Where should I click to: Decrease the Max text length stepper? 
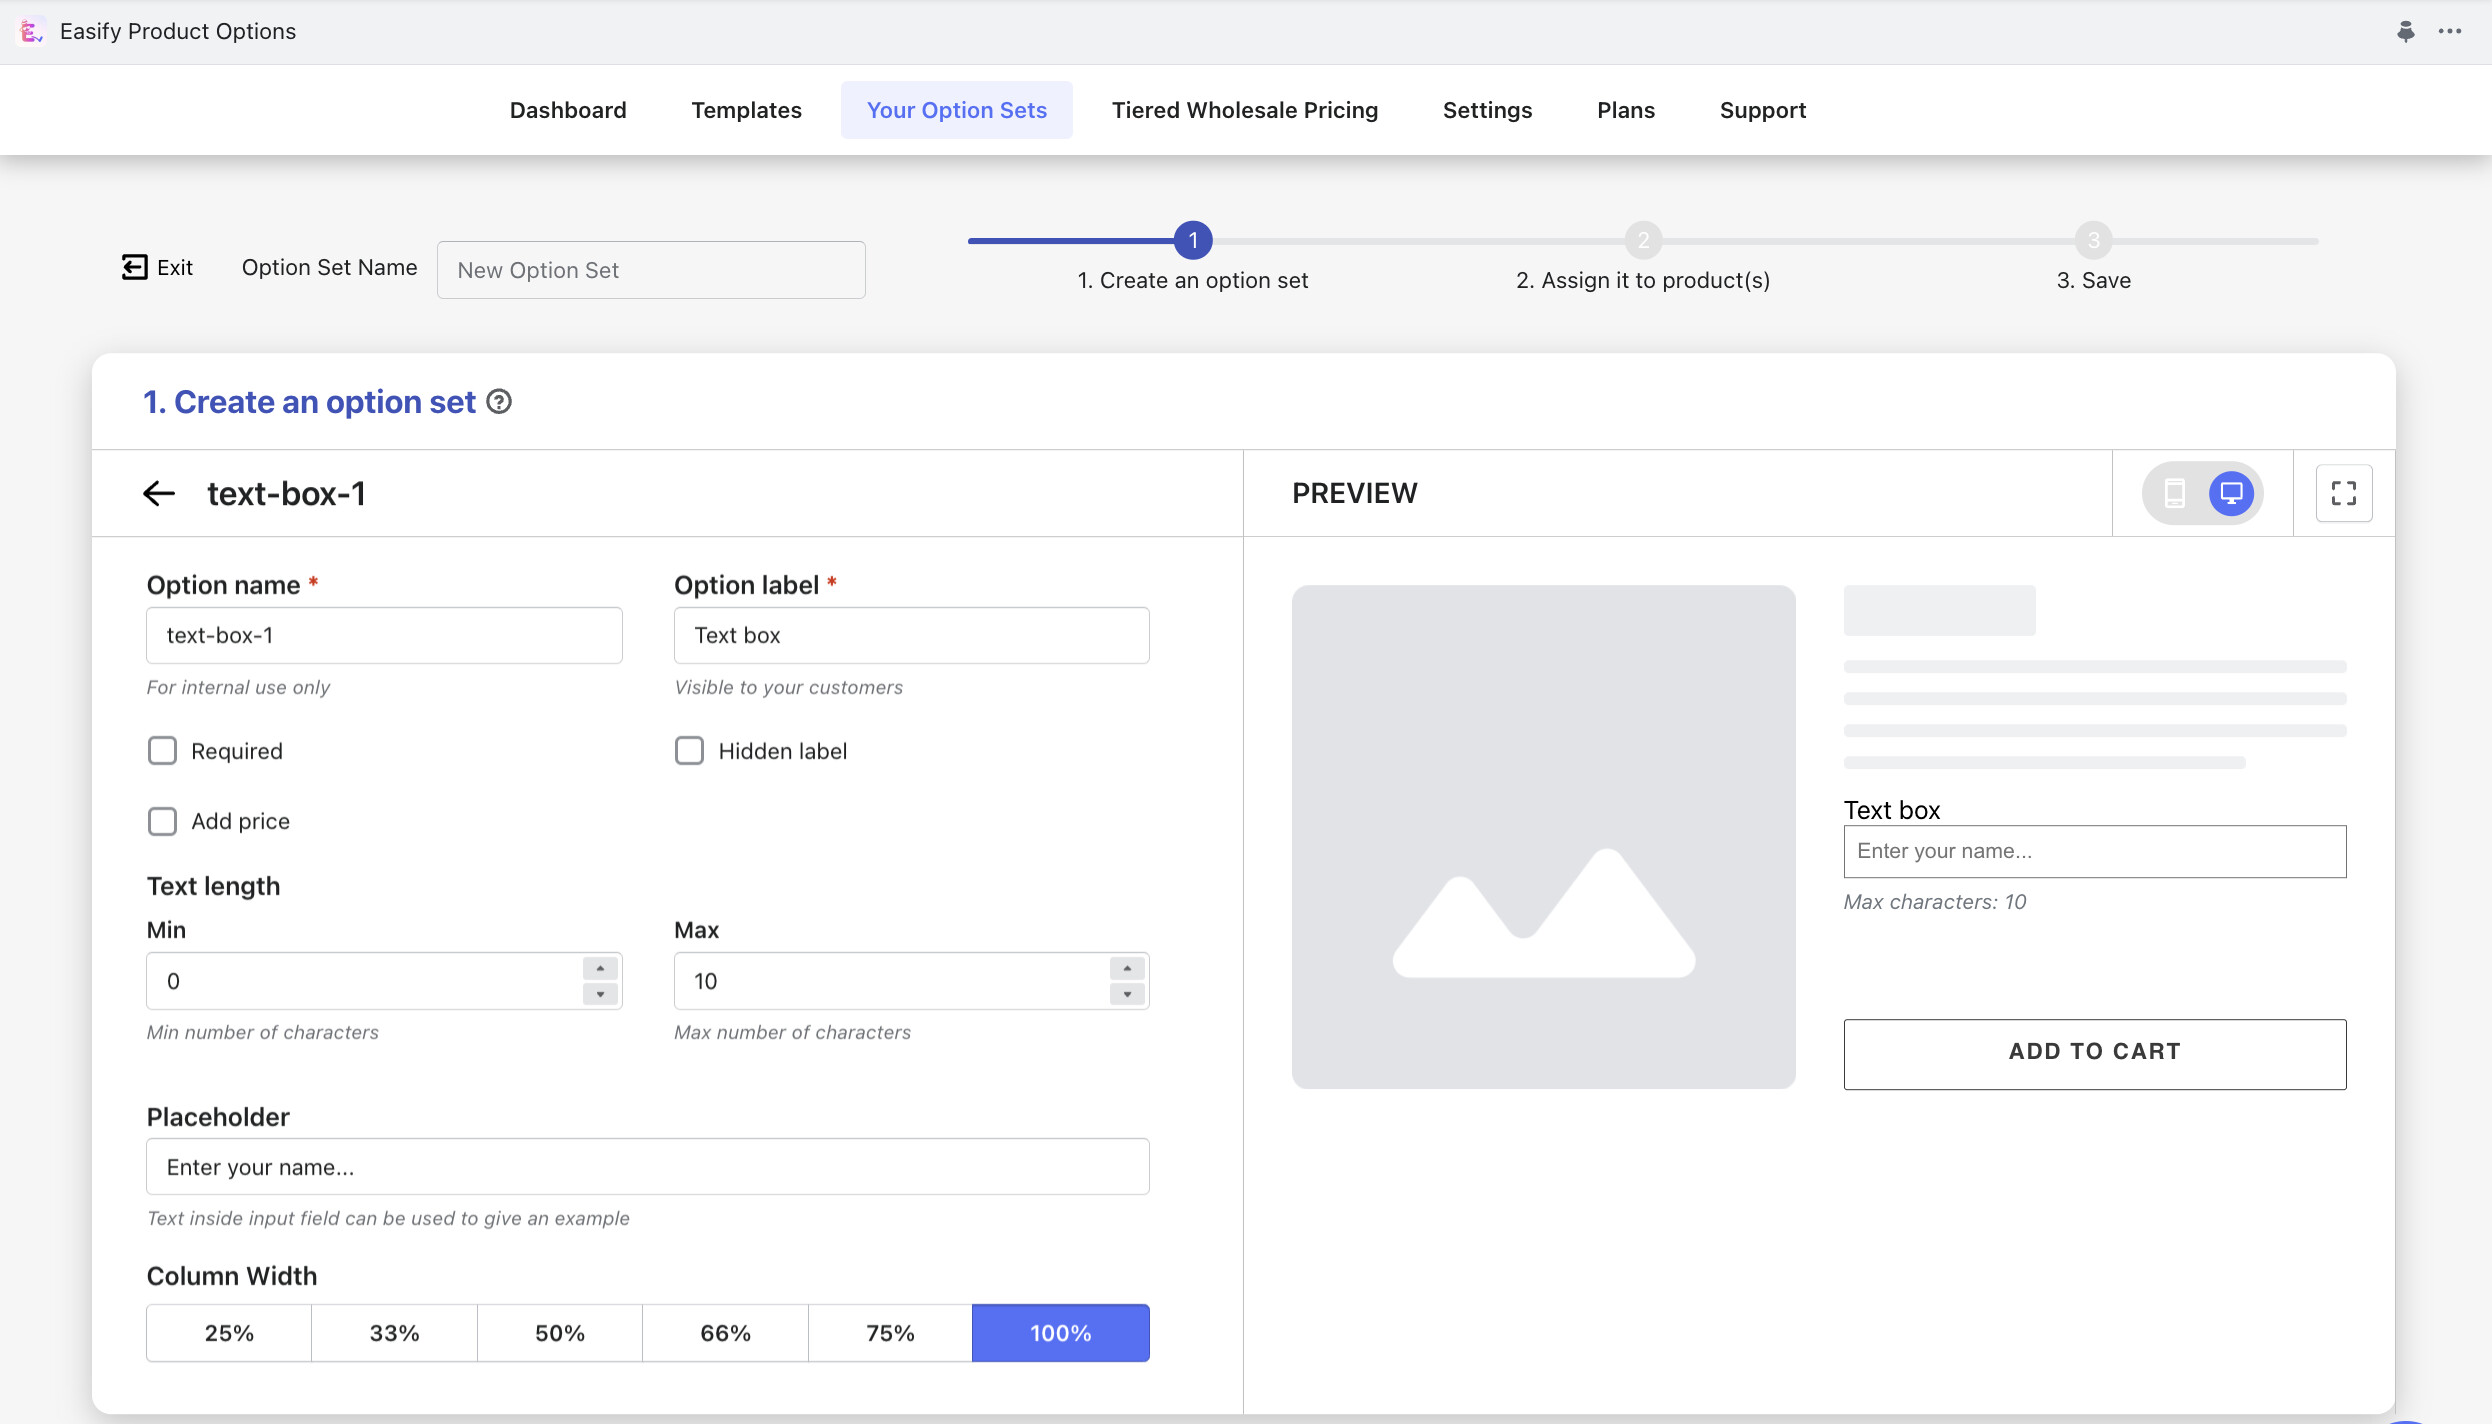(1127, 994)
